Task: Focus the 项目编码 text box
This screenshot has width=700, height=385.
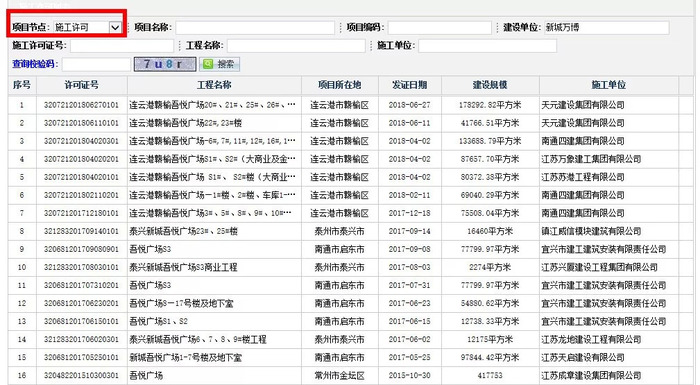Action: tap(439, 28)
